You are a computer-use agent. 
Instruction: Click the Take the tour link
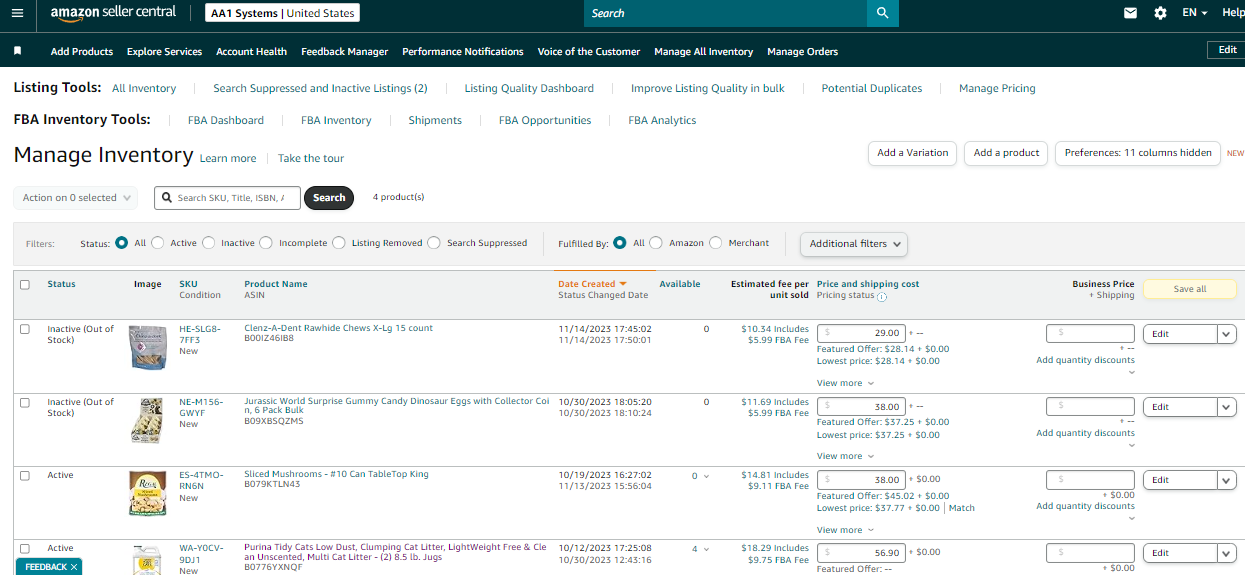(x=311, y=158)
